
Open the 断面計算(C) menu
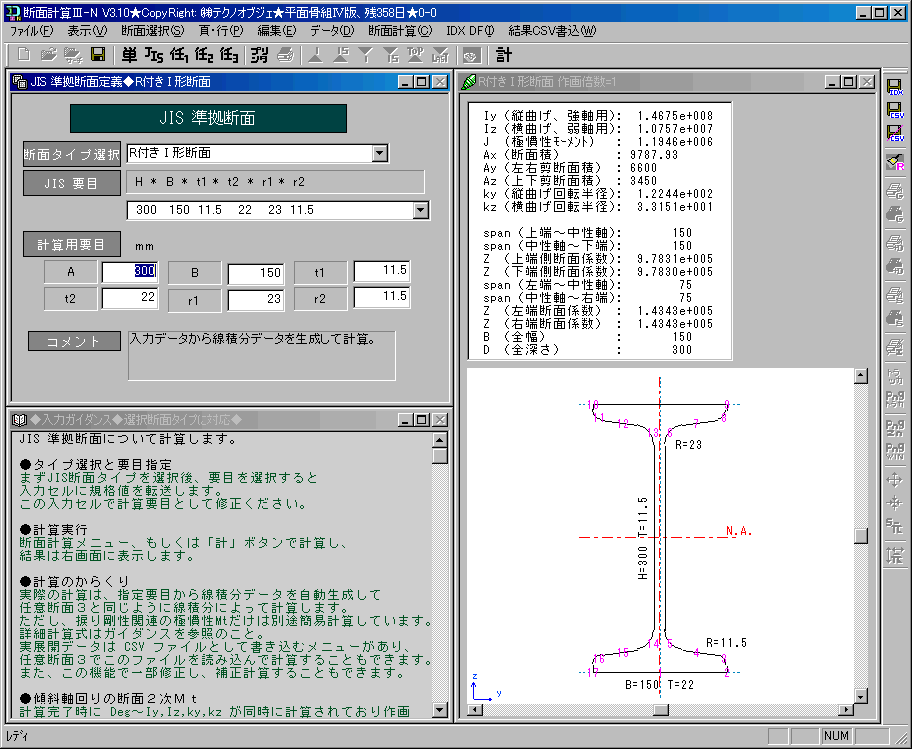(x=400, y=30)
